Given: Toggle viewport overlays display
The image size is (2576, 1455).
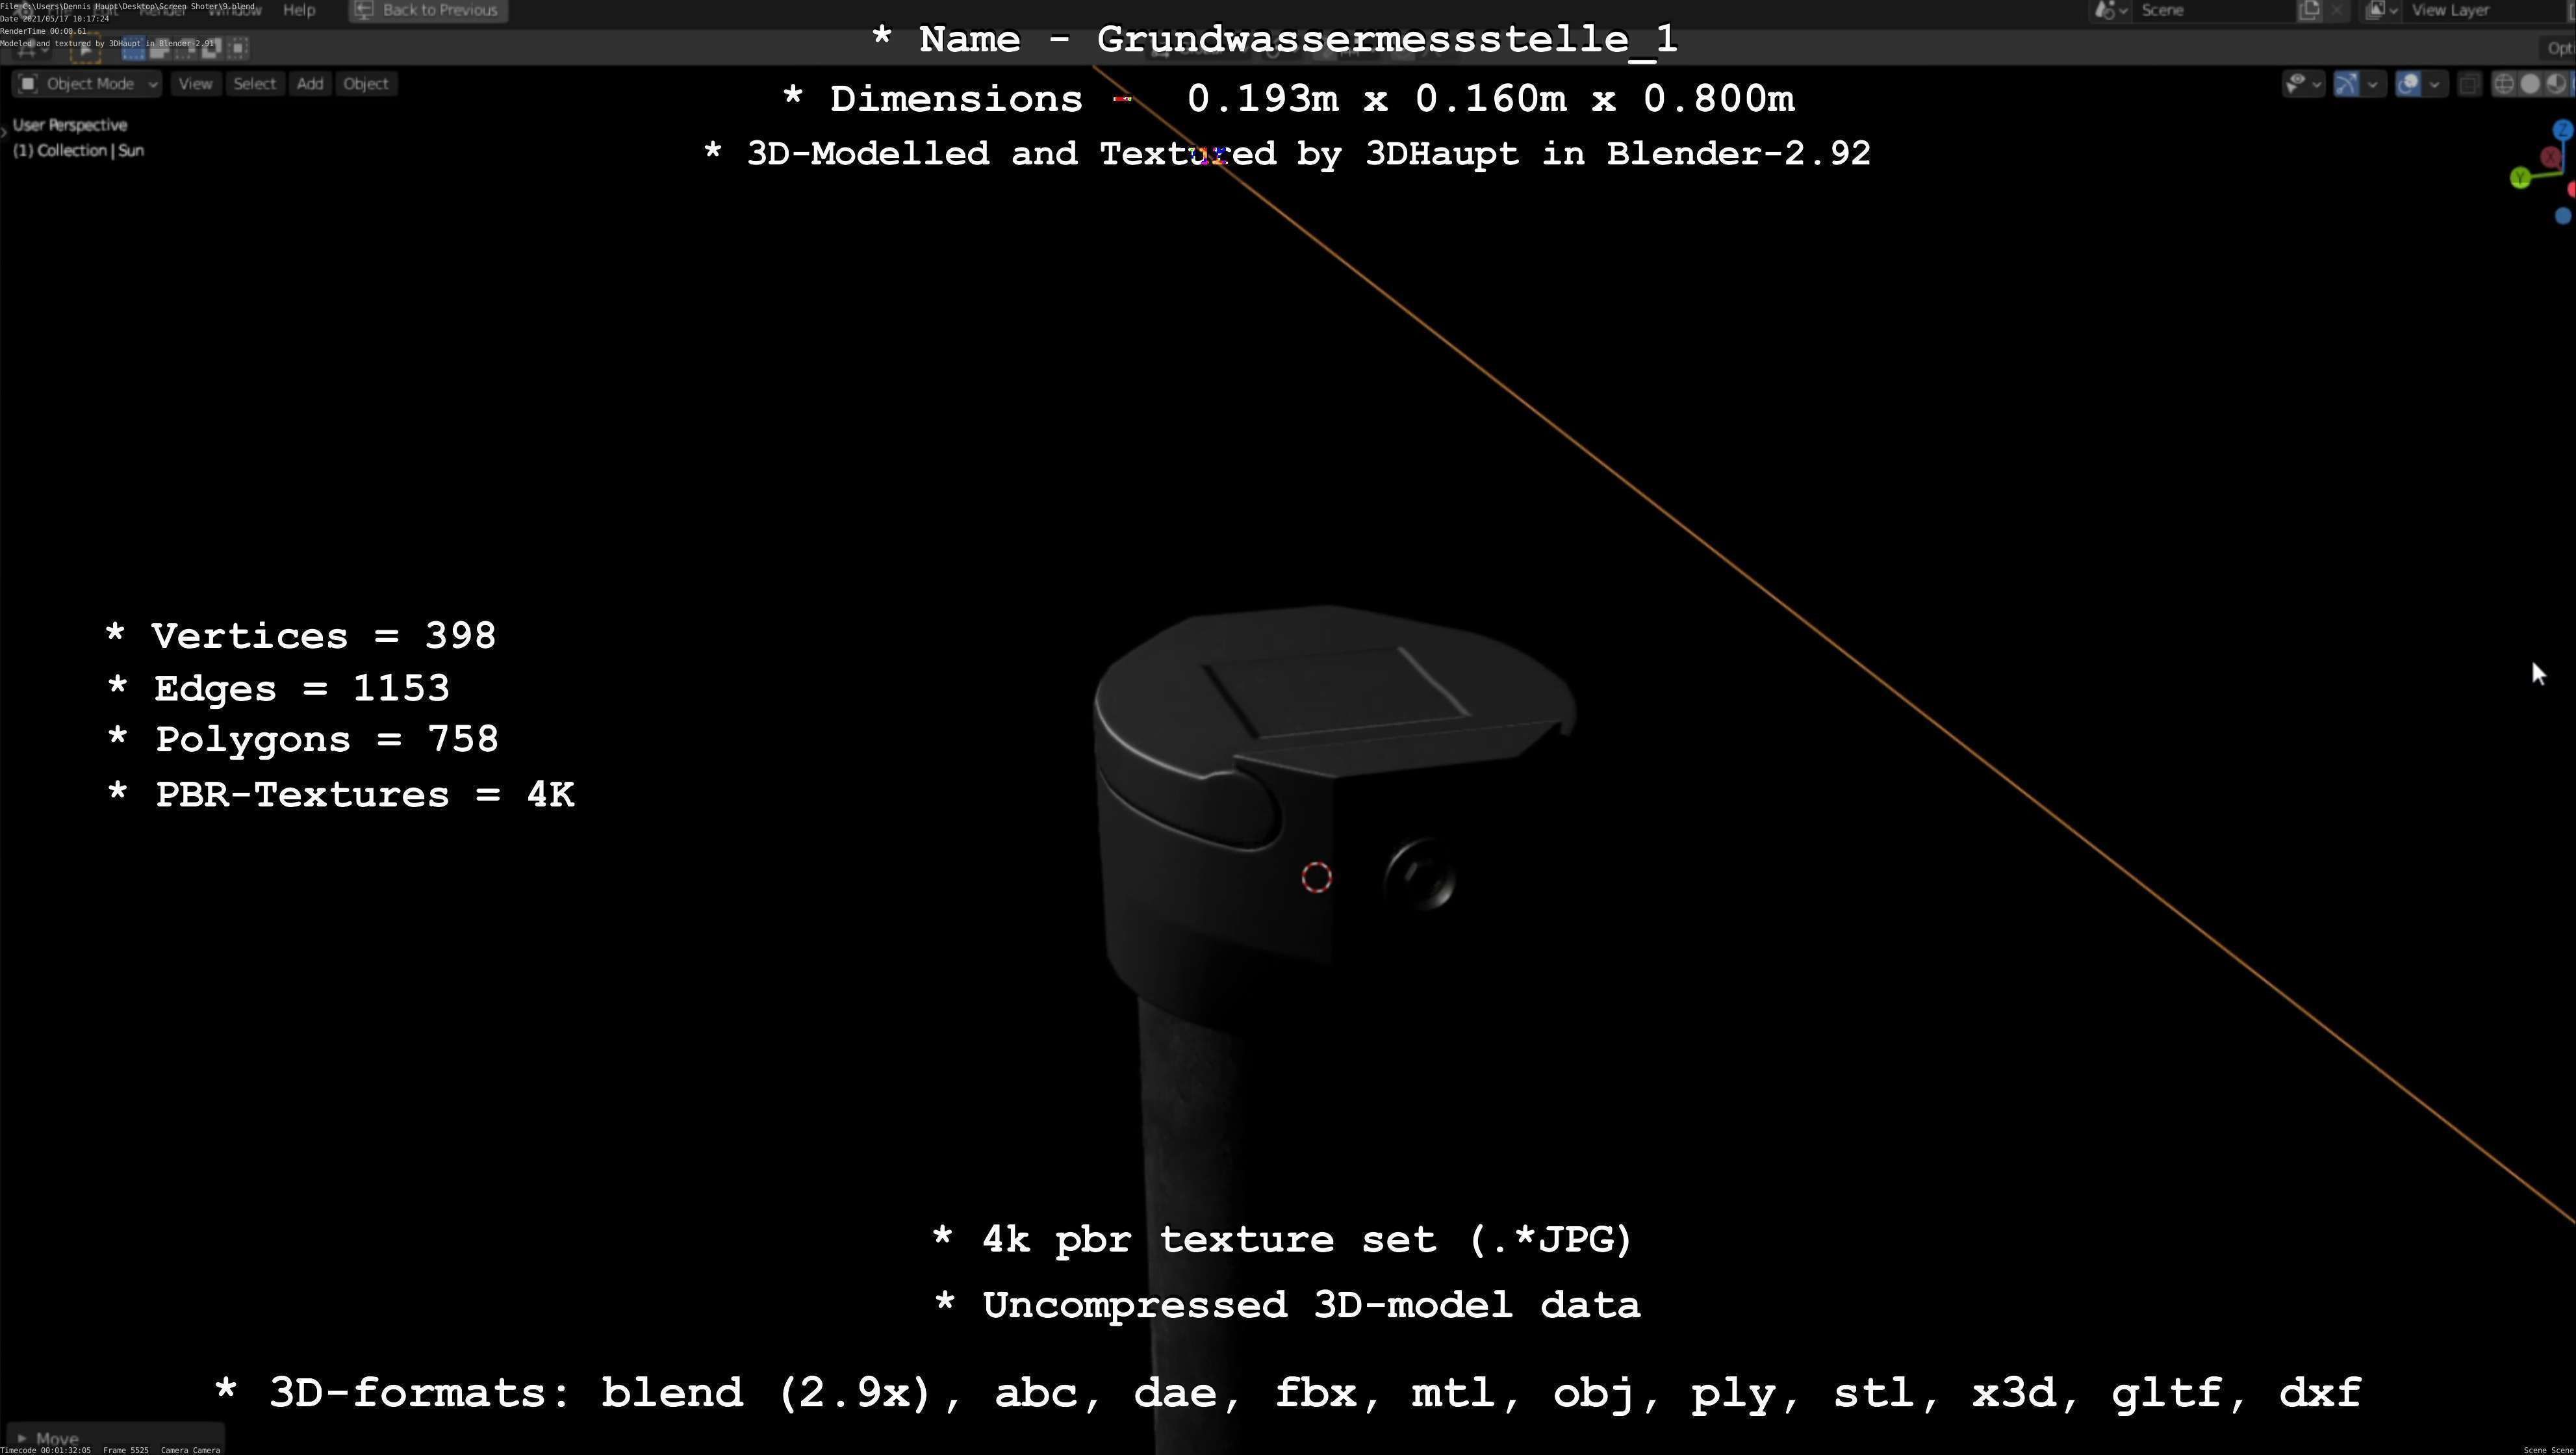Looking at the screenshot, I should point(2409,84).
